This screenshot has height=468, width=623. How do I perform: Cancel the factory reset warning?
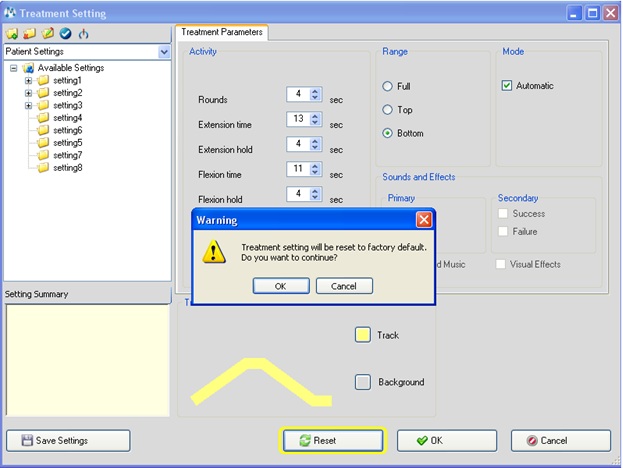344,286
